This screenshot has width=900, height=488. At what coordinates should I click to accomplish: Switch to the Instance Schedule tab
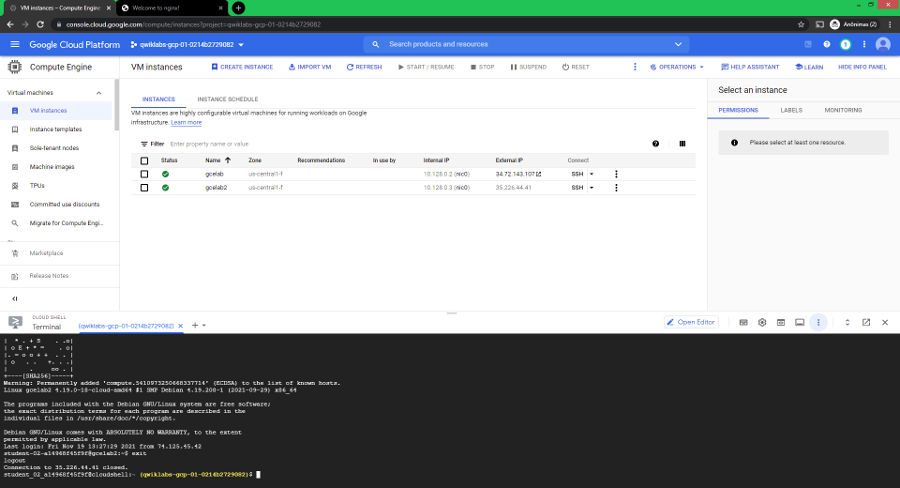(228, 99)
